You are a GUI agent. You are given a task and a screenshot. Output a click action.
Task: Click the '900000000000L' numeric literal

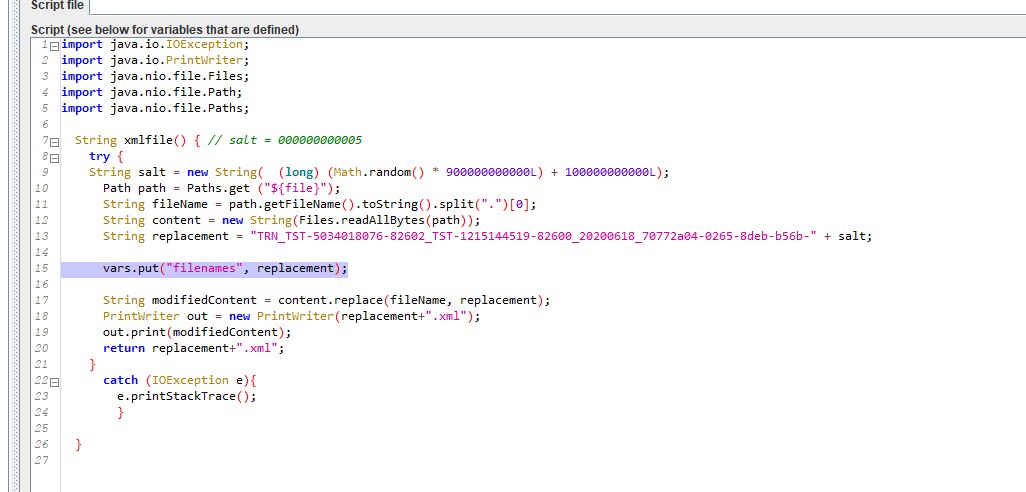[x=491, y=172]
